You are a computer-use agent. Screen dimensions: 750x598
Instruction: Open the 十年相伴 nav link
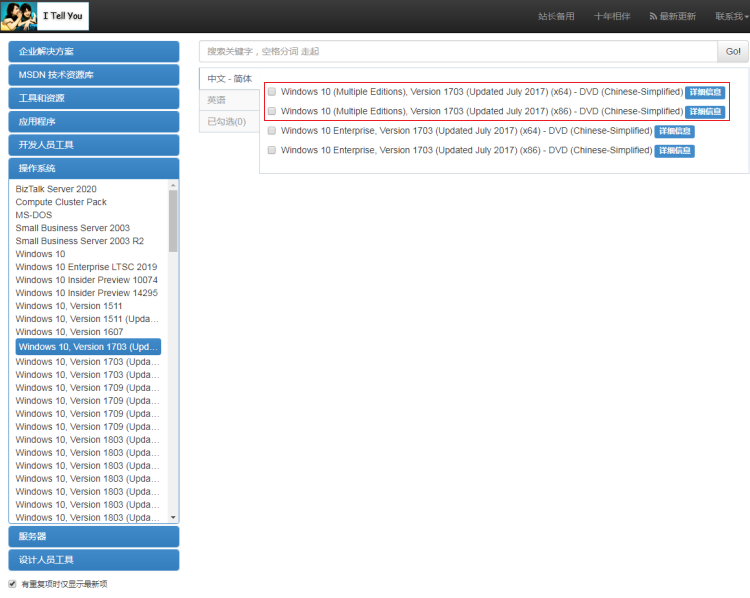[612, 16]
